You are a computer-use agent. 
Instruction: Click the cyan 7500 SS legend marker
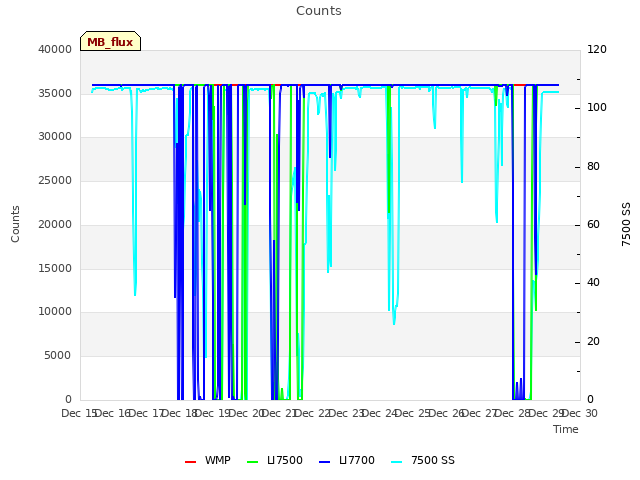click(x=397, y=462)
